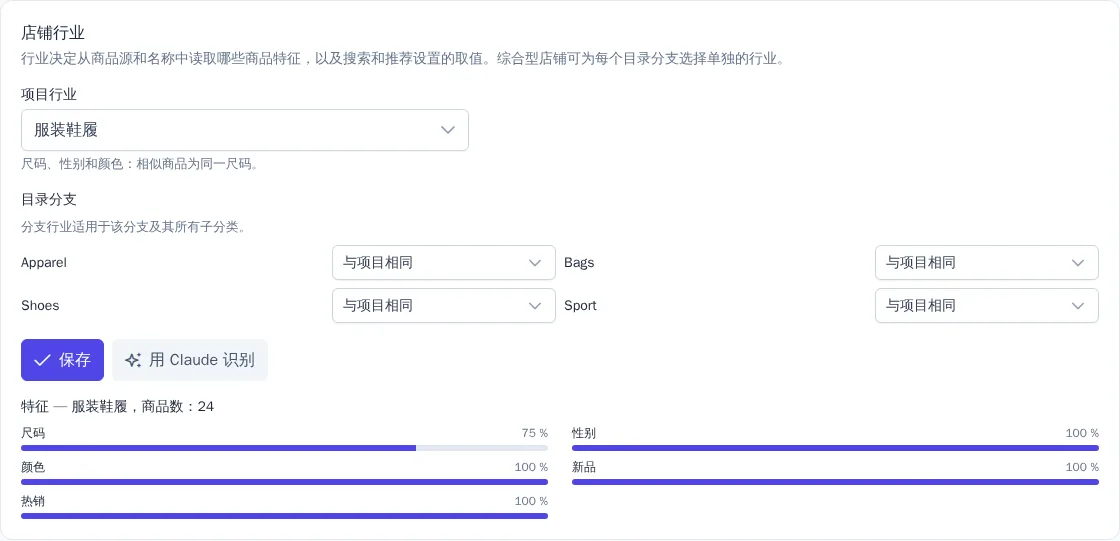
Task: Click the 店铺行业 heading
Action: coord(54,32)
